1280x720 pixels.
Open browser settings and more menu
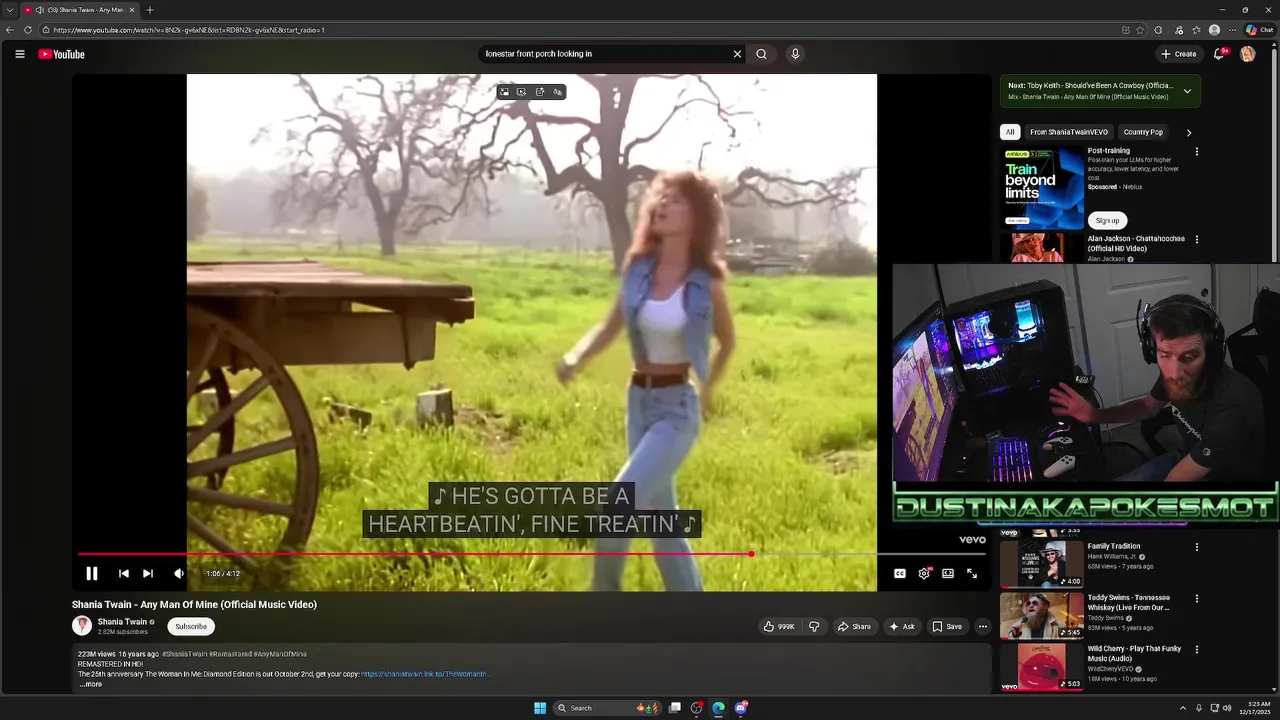[x=1232, y=30]
